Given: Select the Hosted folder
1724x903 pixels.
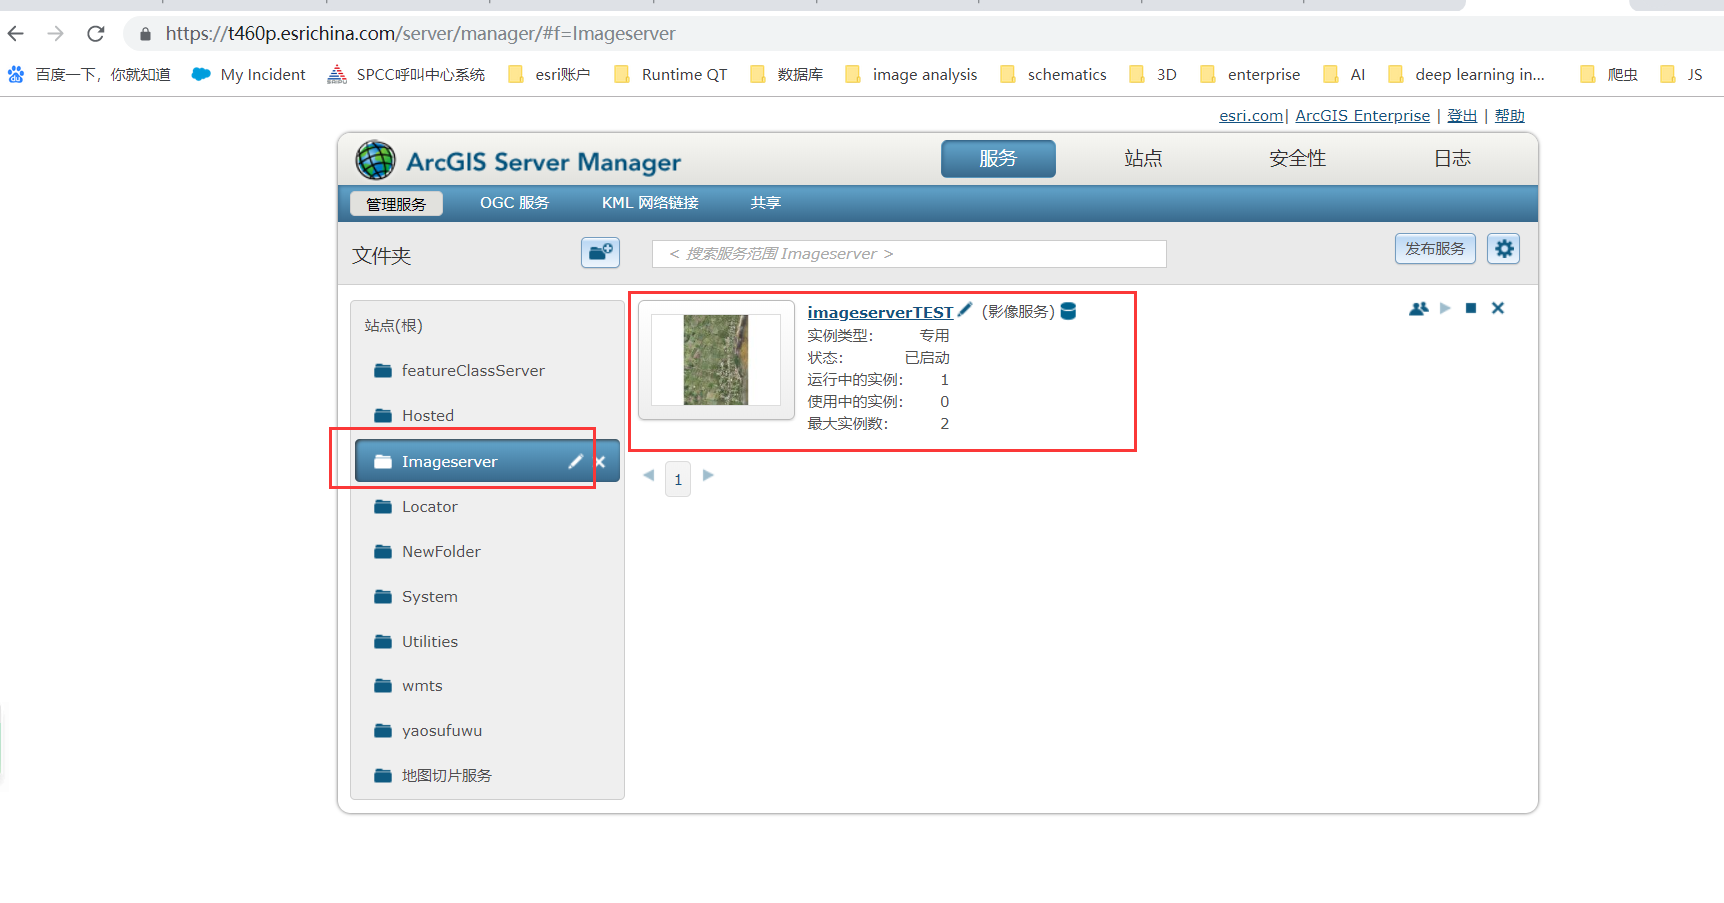Looking at the screenshot, I should point(427,415).
